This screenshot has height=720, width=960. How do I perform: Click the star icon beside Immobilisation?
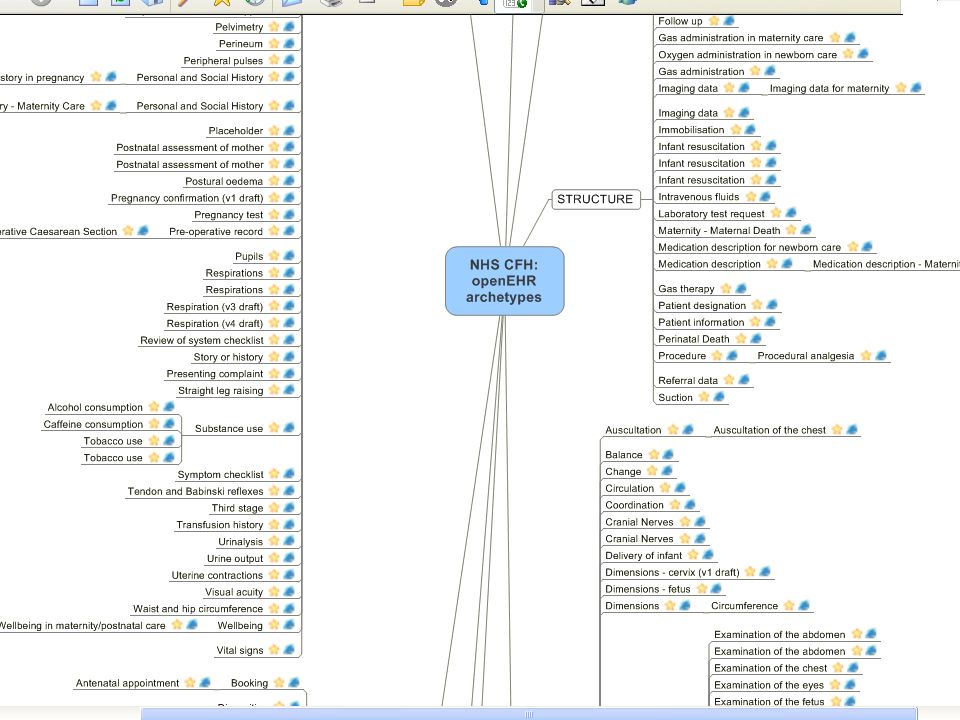[x=736, y=129]
